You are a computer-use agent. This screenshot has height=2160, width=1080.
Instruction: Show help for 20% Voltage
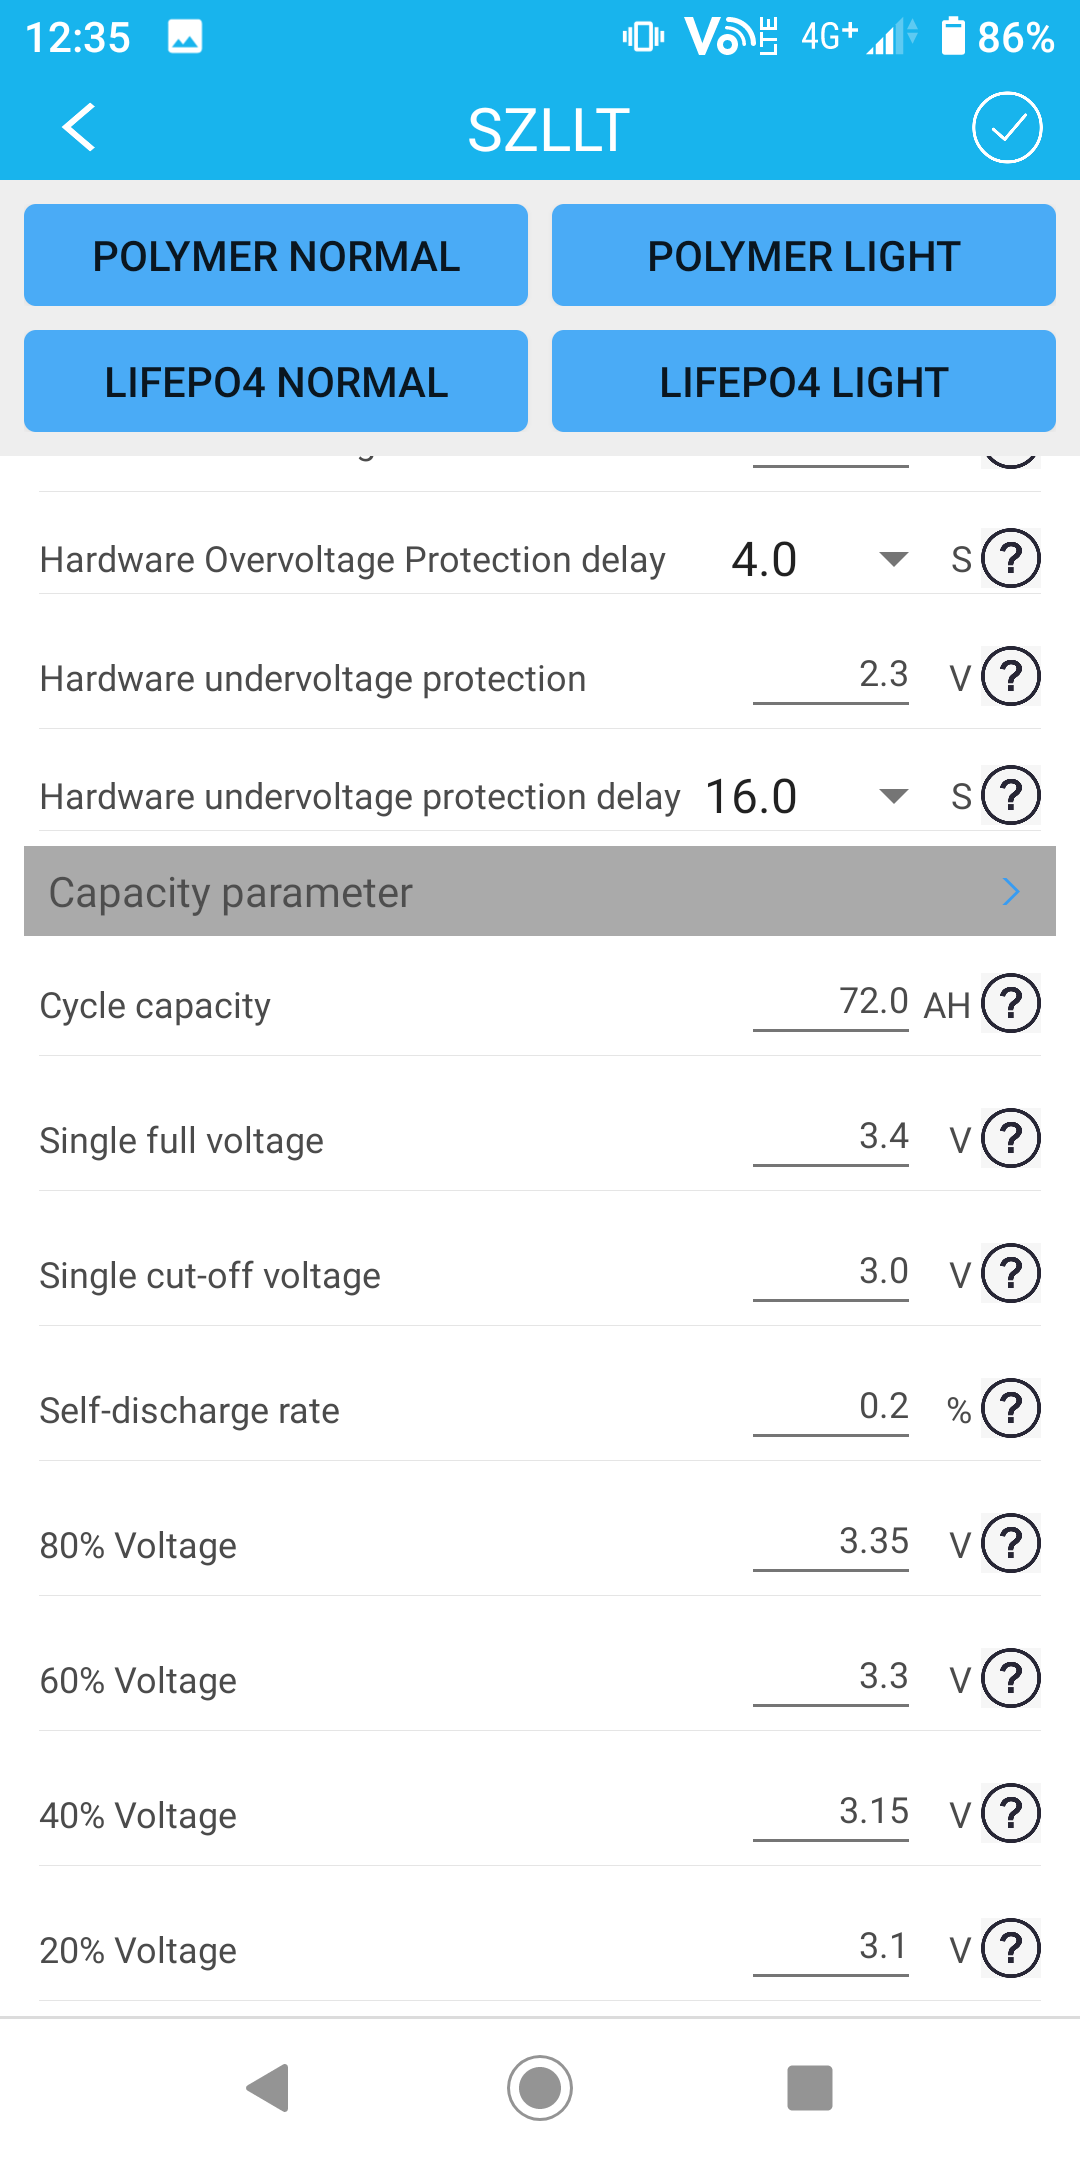pos(1011,1948)
